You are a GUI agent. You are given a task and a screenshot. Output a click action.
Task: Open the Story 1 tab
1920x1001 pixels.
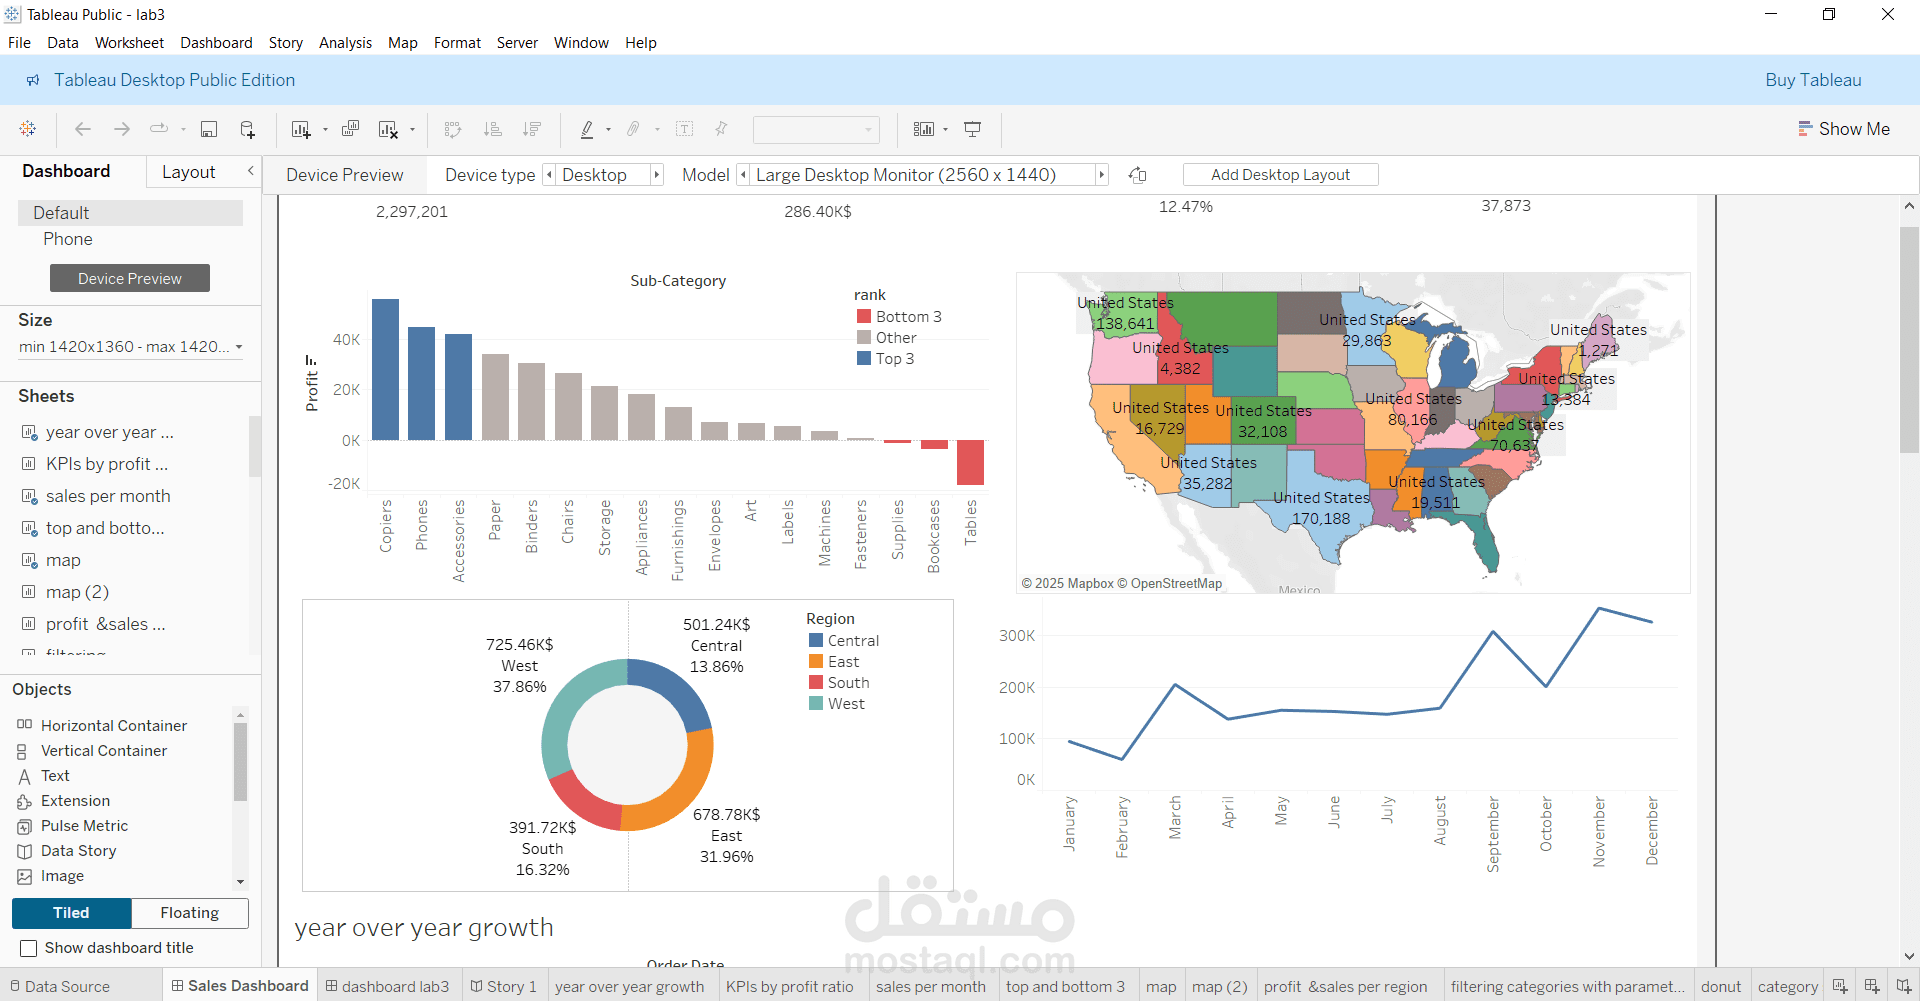pos(504,986)
